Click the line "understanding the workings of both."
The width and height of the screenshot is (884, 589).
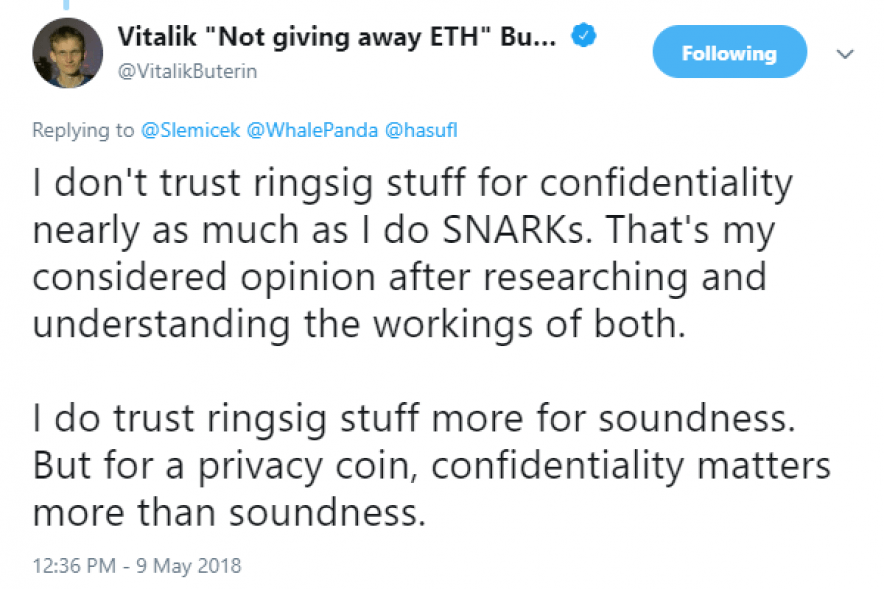click(x=359, y=324)
